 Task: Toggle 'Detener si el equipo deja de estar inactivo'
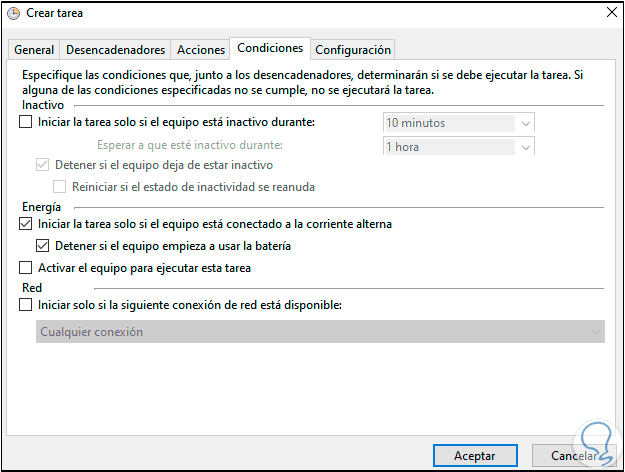43,165
